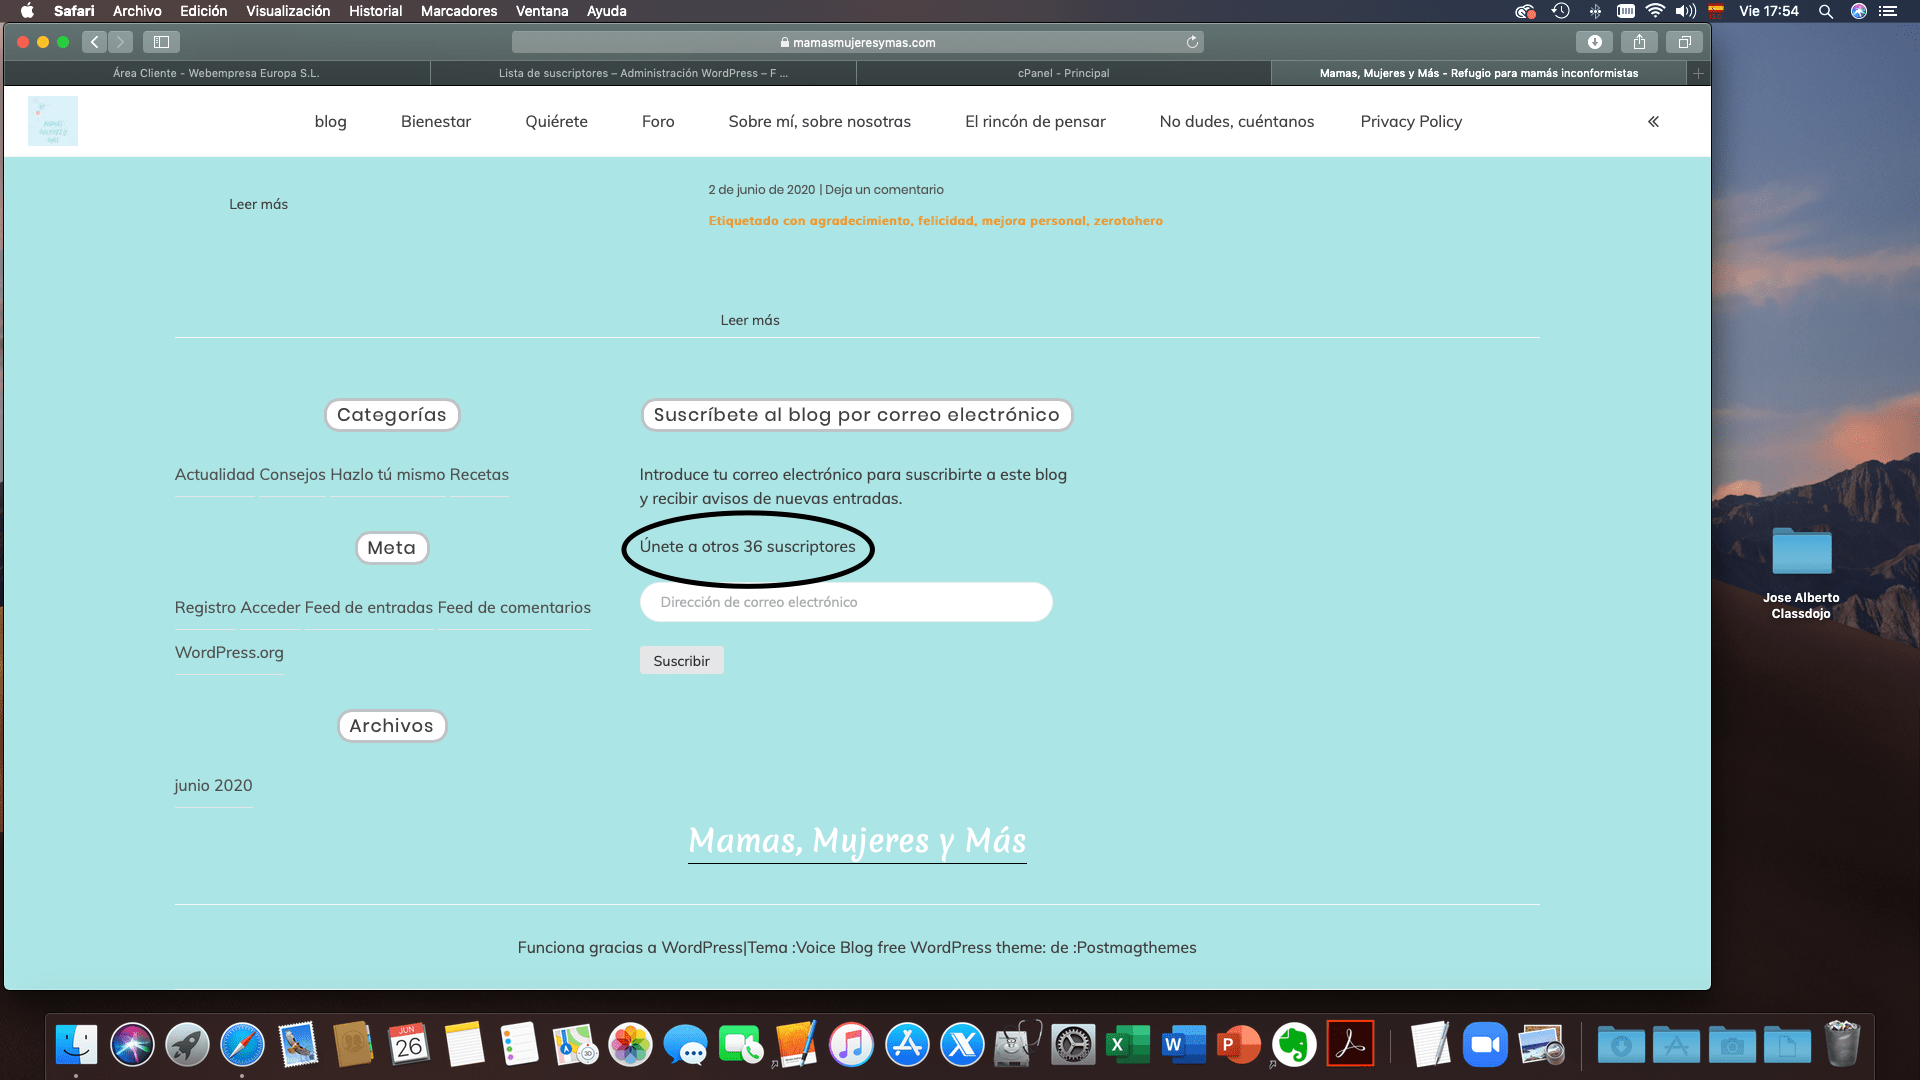
Task: Click Mamas, Mujeres y Más footer title
Action: (x=857, y=840)
